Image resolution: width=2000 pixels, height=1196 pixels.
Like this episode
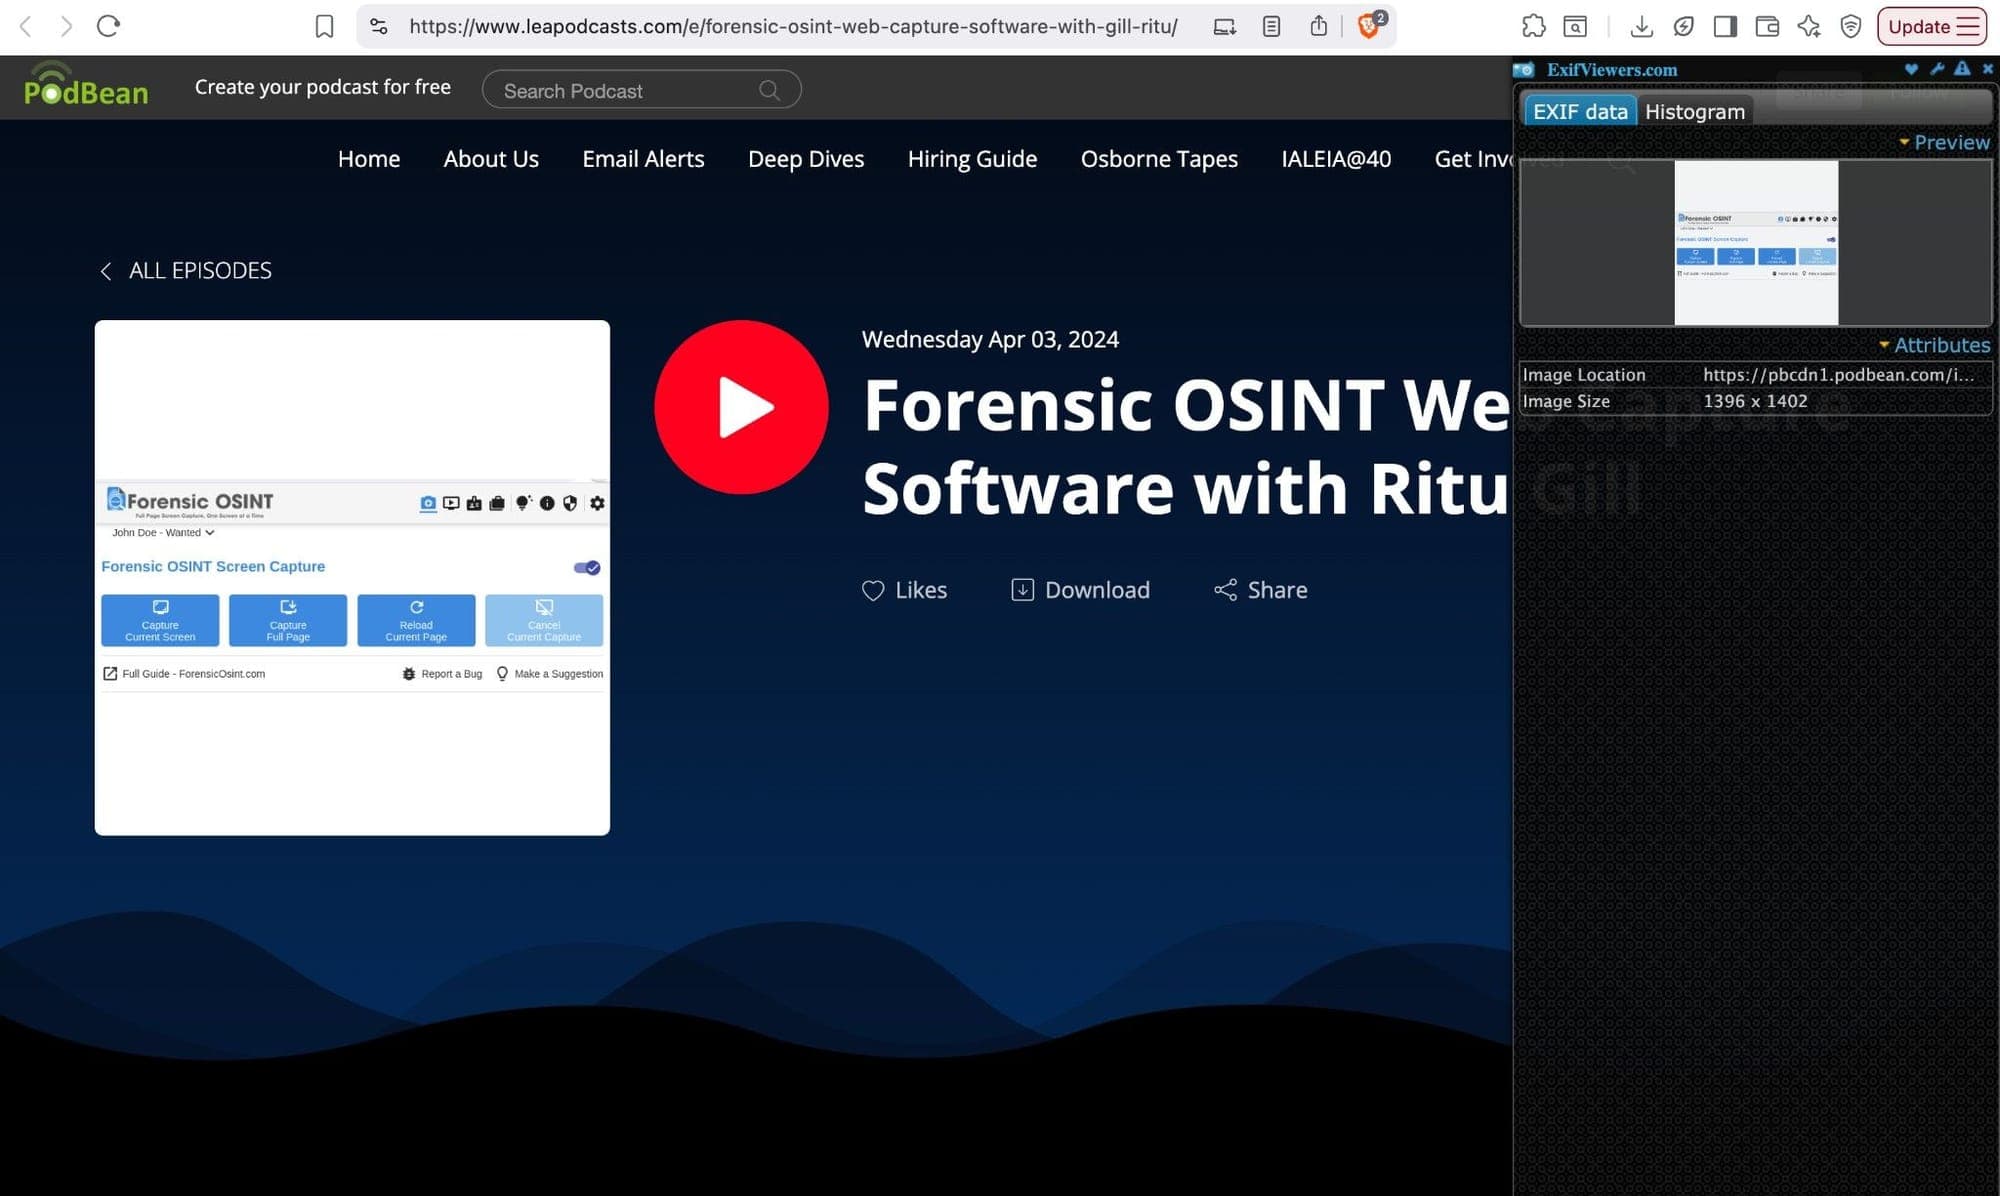coord(904,590)
